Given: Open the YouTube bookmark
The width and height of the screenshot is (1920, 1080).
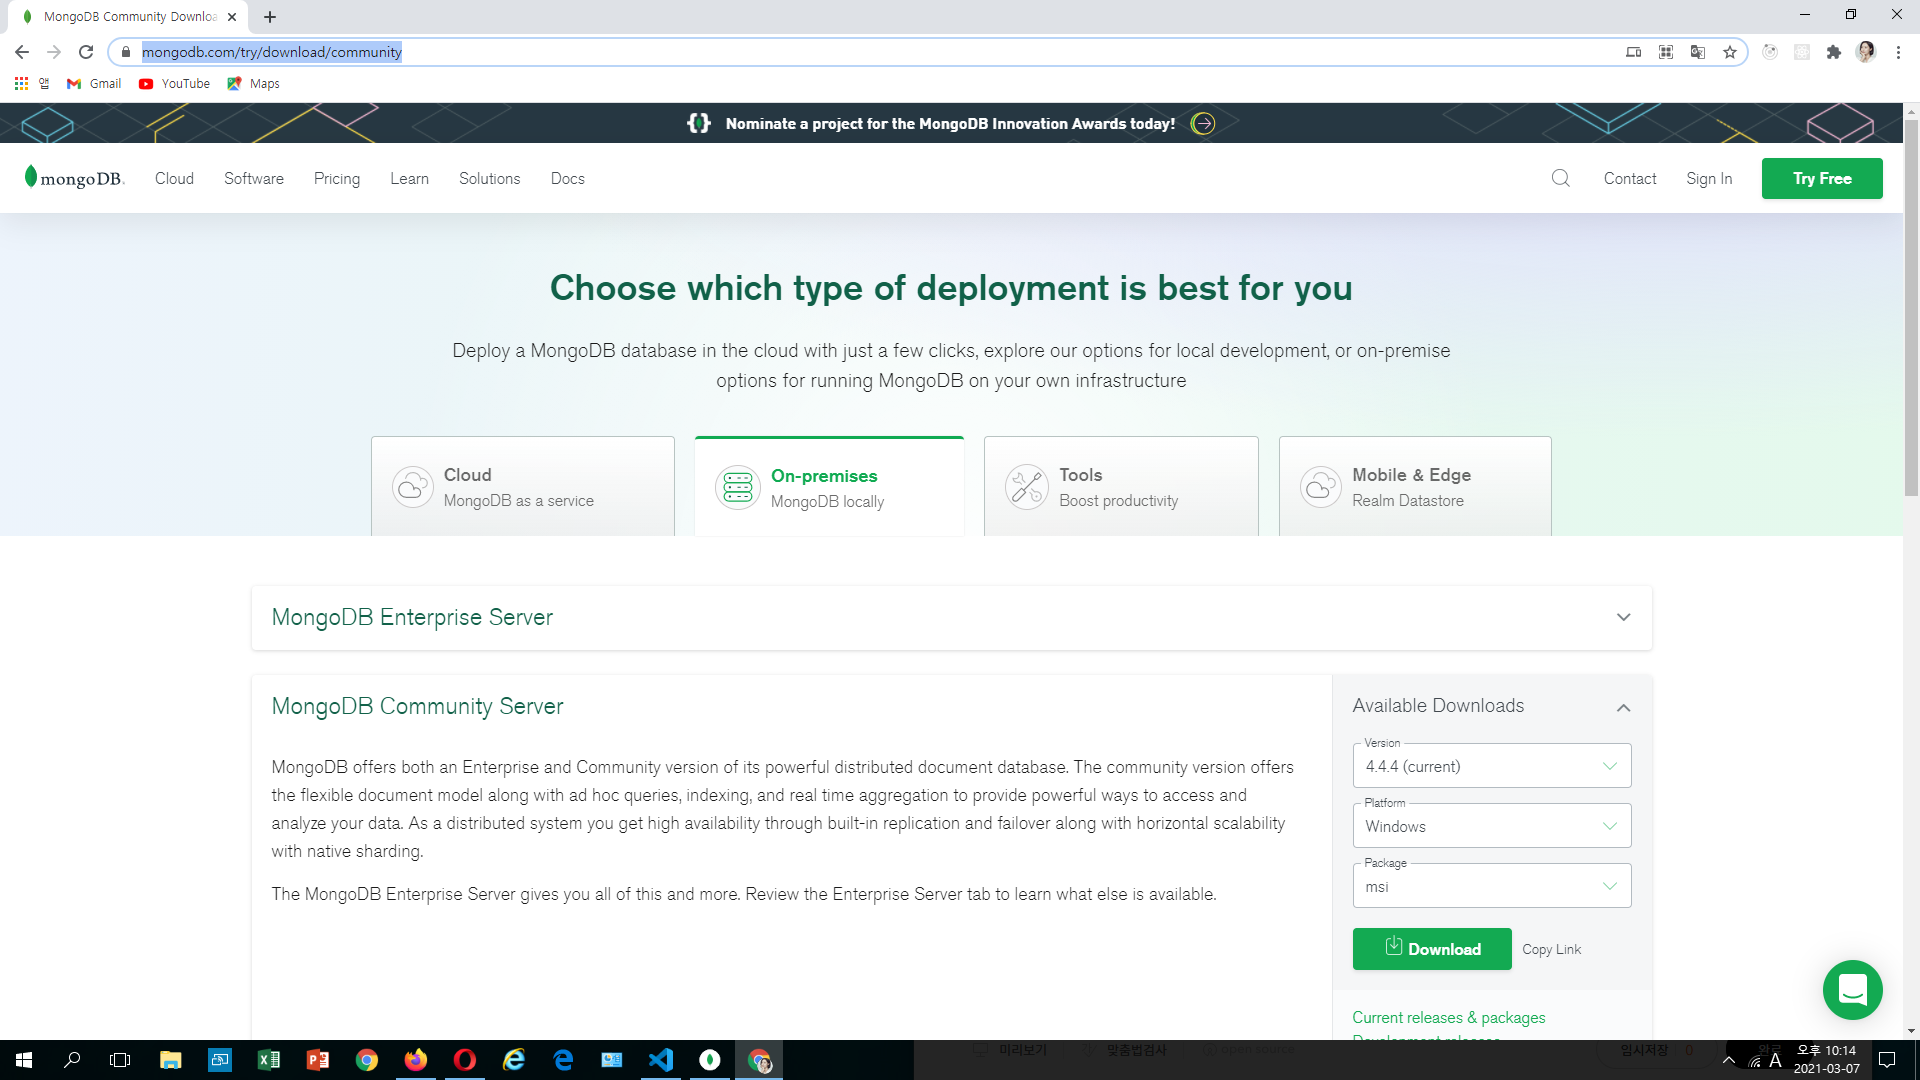Looking at the screenshot, I should [175, 83].
